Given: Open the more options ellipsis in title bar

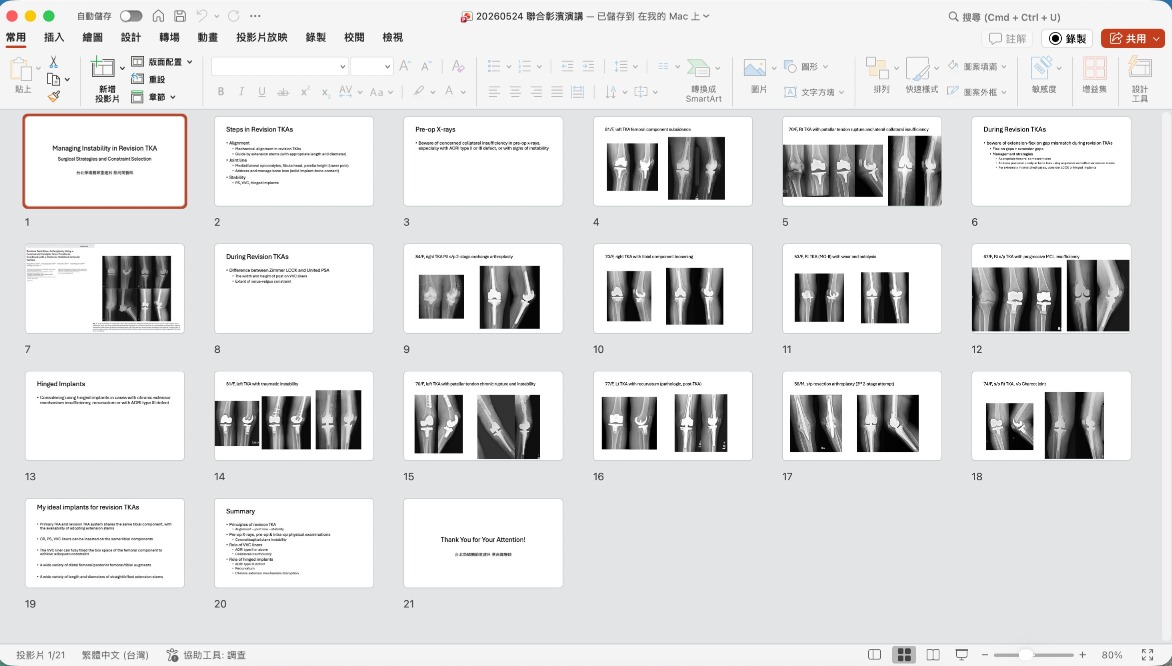Looking at the screenshot, I should [x=256, y=16].
